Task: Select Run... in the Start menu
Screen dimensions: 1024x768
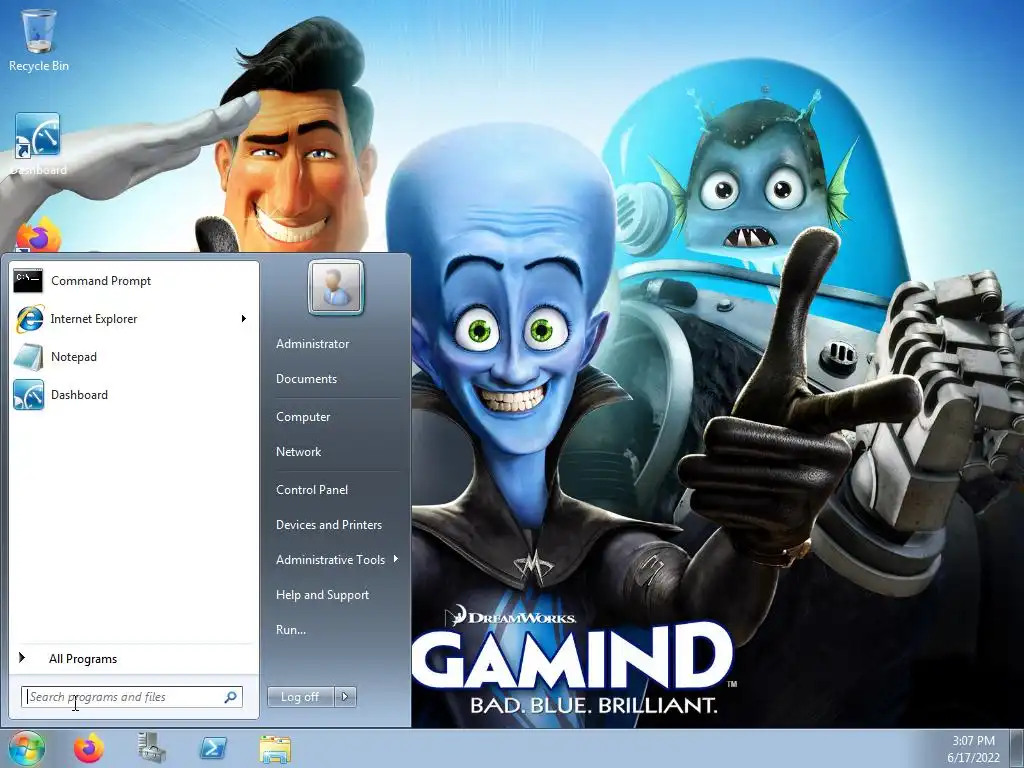Action: [x=291, y=630]
